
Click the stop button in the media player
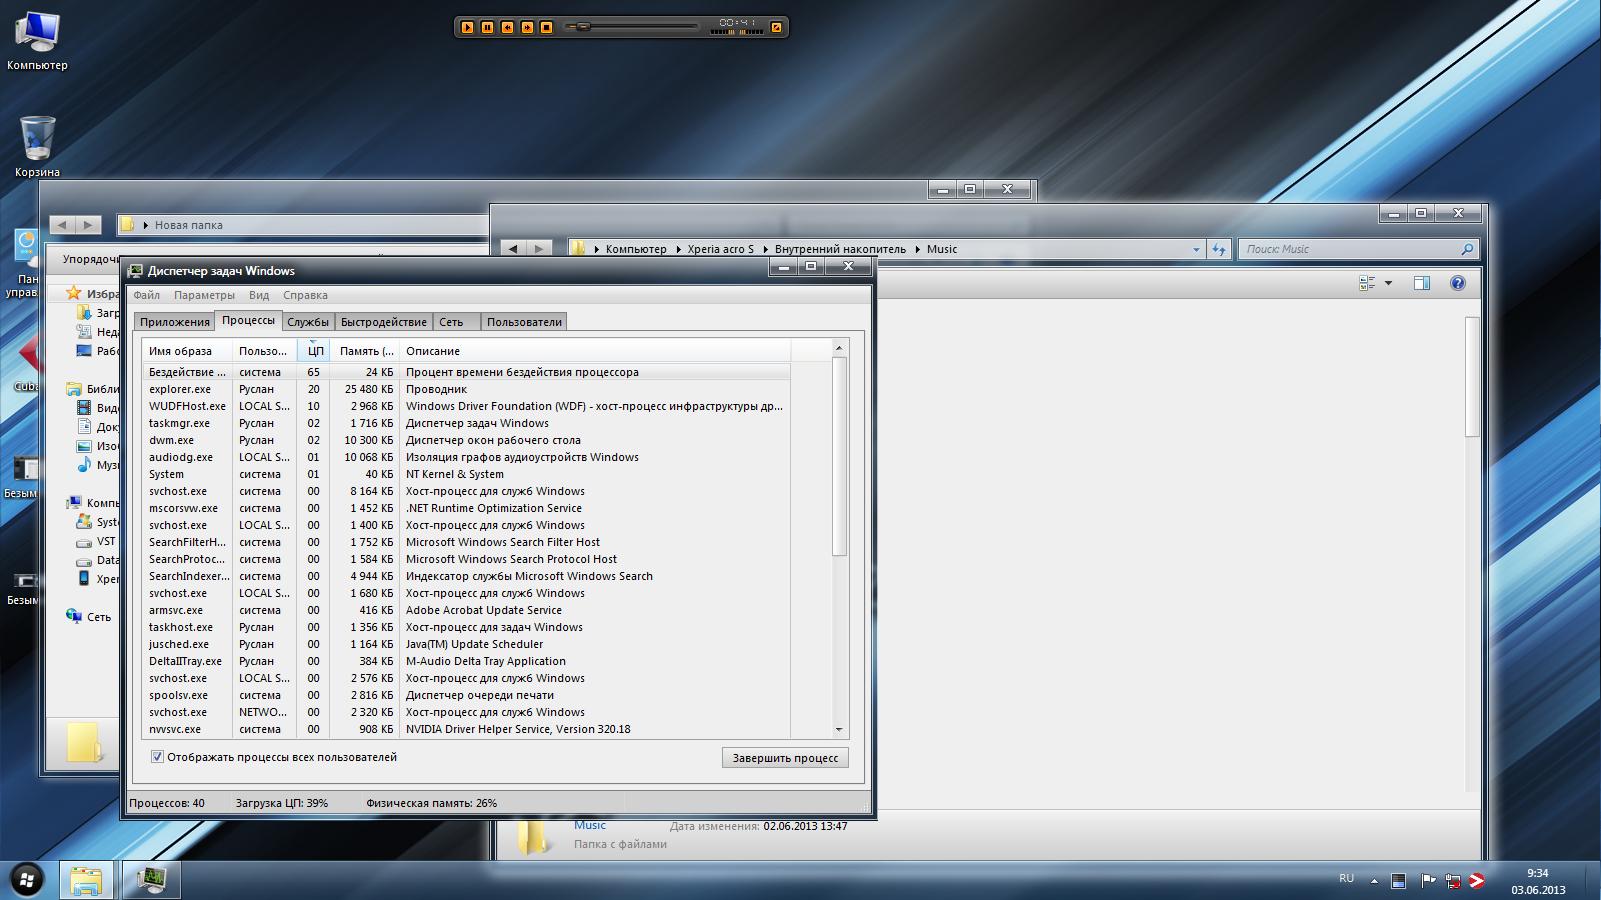pyautogui.click(x=546, y=27)
